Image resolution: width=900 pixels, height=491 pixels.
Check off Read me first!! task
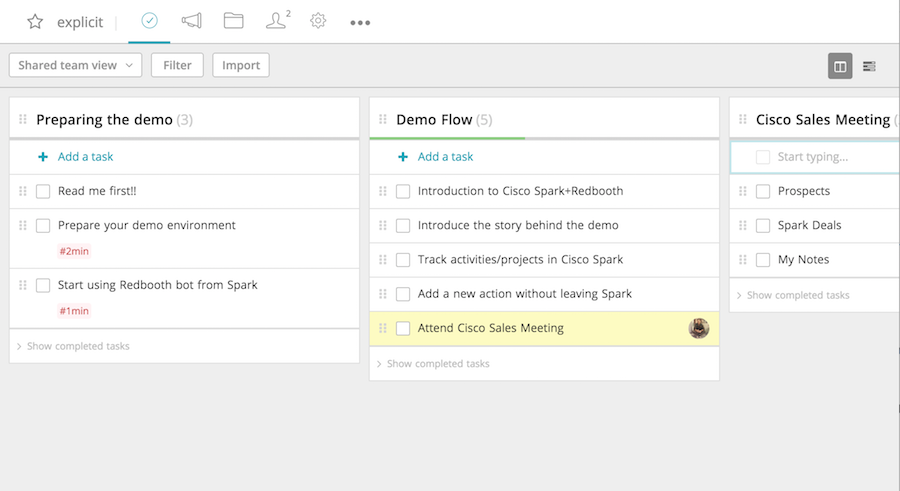click(x=43, y=191)
